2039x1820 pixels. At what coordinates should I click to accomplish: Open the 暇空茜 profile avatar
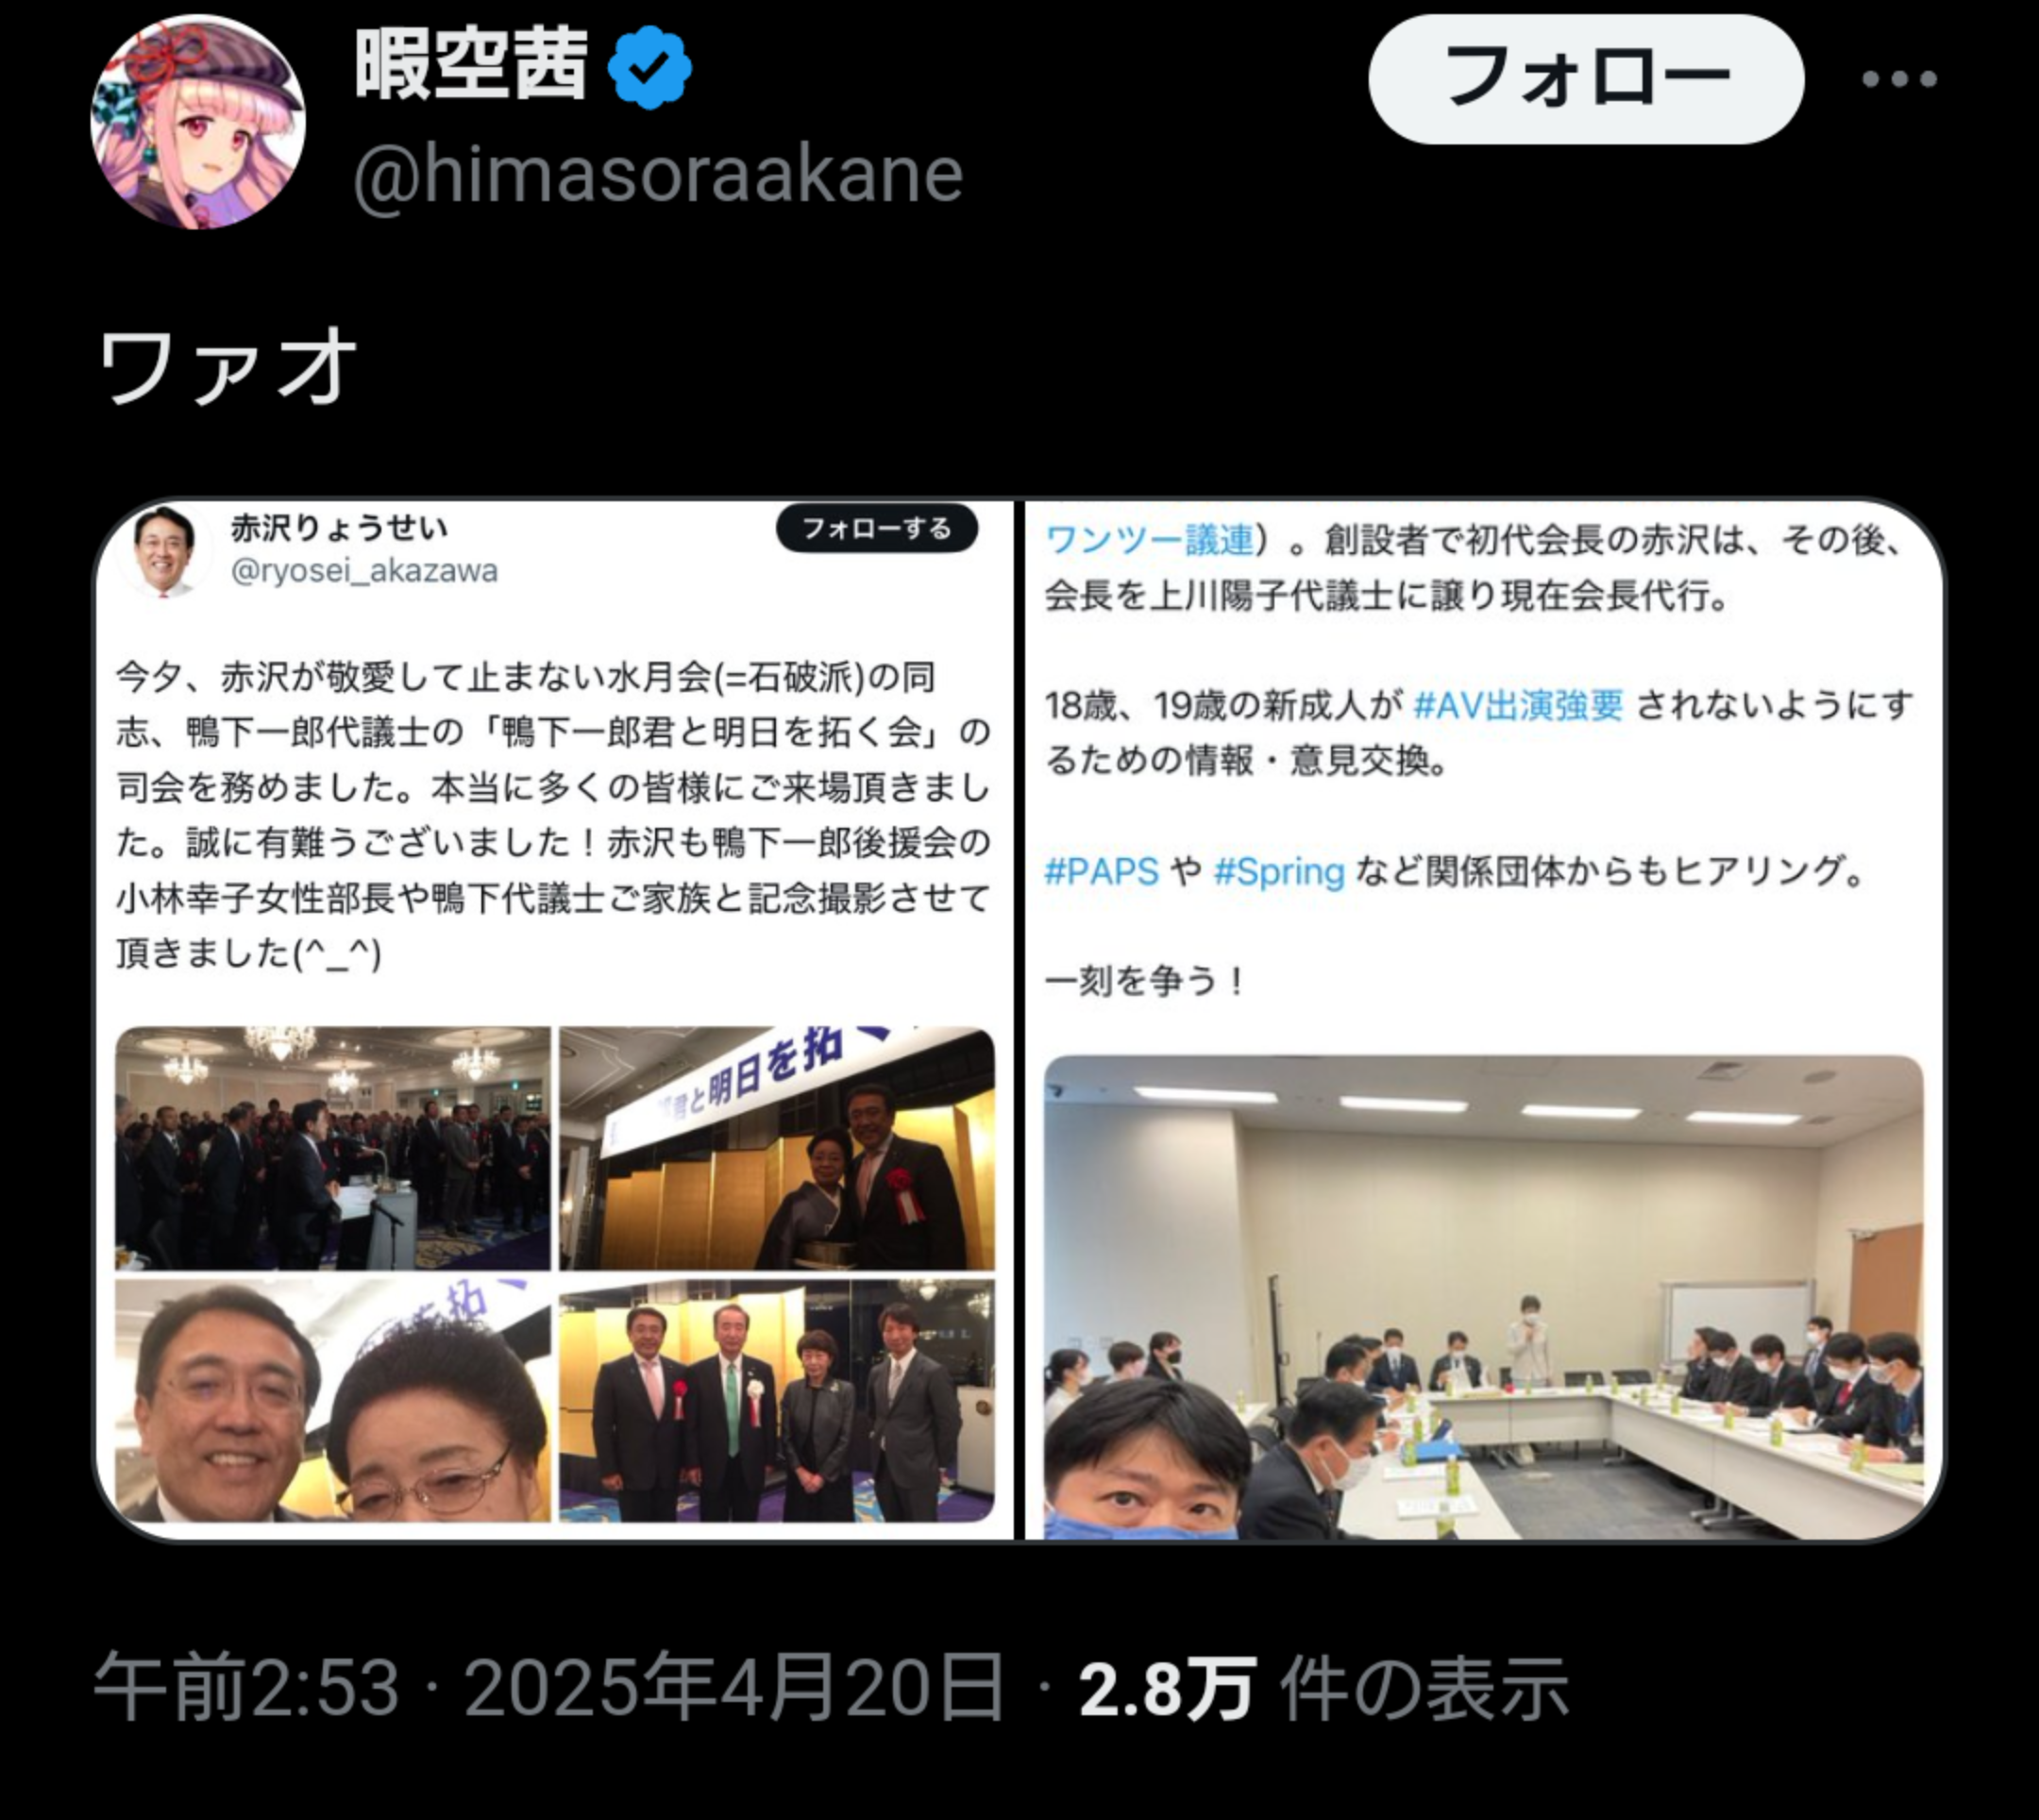(198, 122)
